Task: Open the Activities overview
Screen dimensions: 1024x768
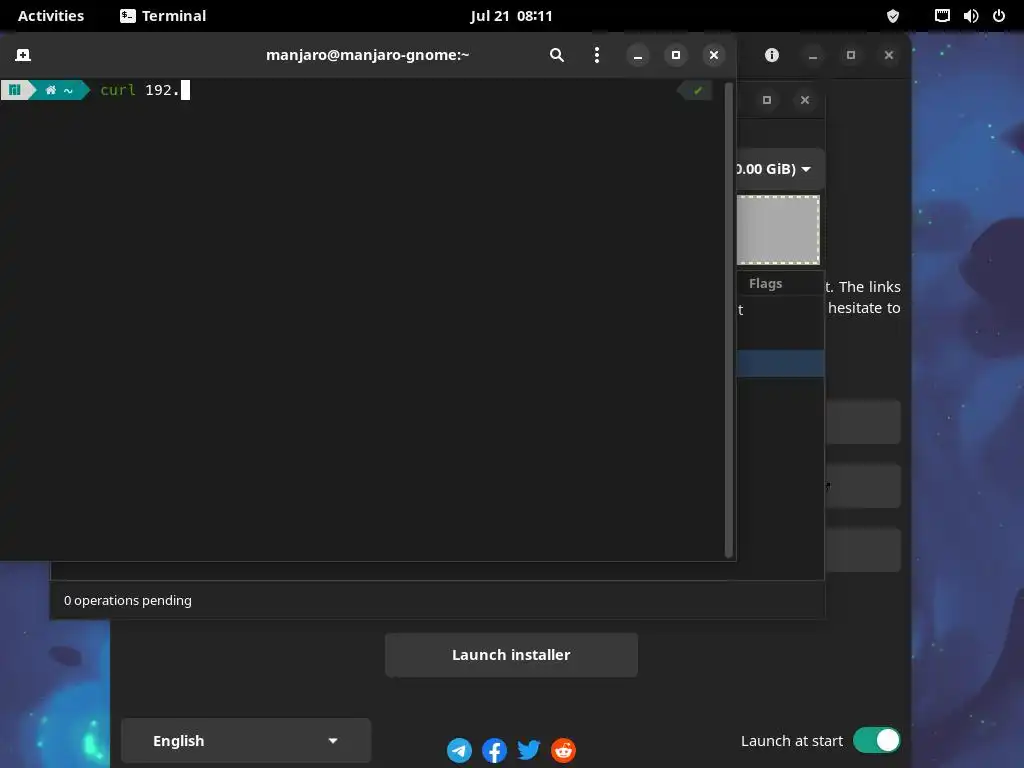Action: (x=51, y=16)
